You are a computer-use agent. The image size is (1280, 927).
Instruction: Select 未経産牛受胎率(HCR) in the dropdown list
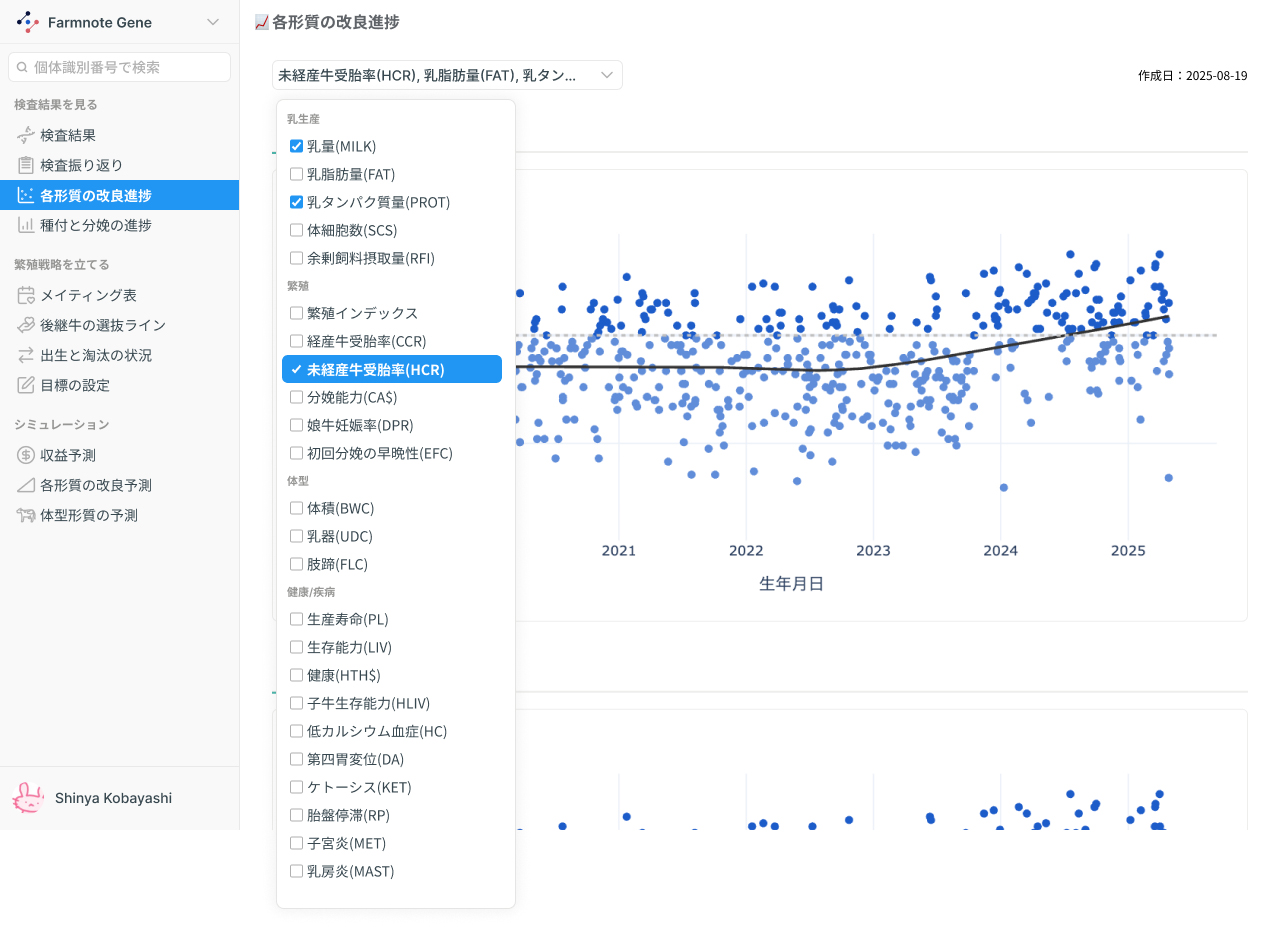(391, 370)
